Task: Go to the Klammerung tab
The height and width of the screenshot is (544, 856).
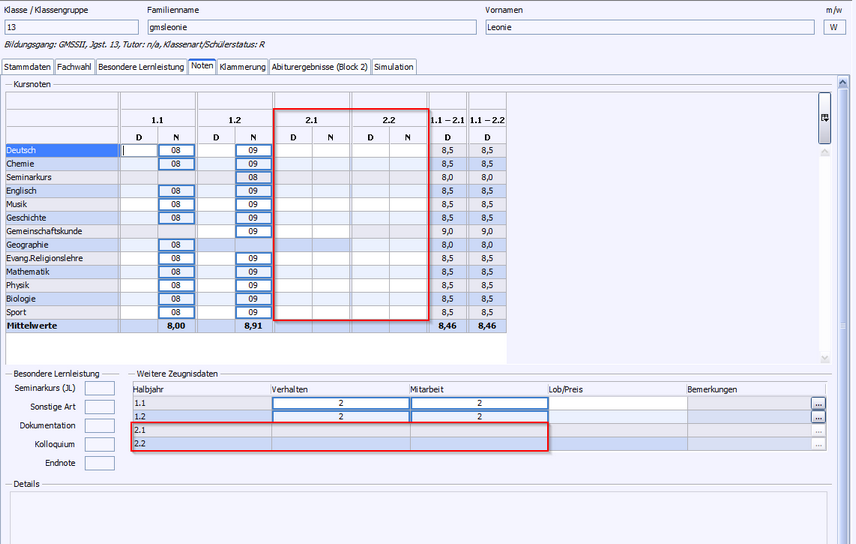Action: click(242, 67)
